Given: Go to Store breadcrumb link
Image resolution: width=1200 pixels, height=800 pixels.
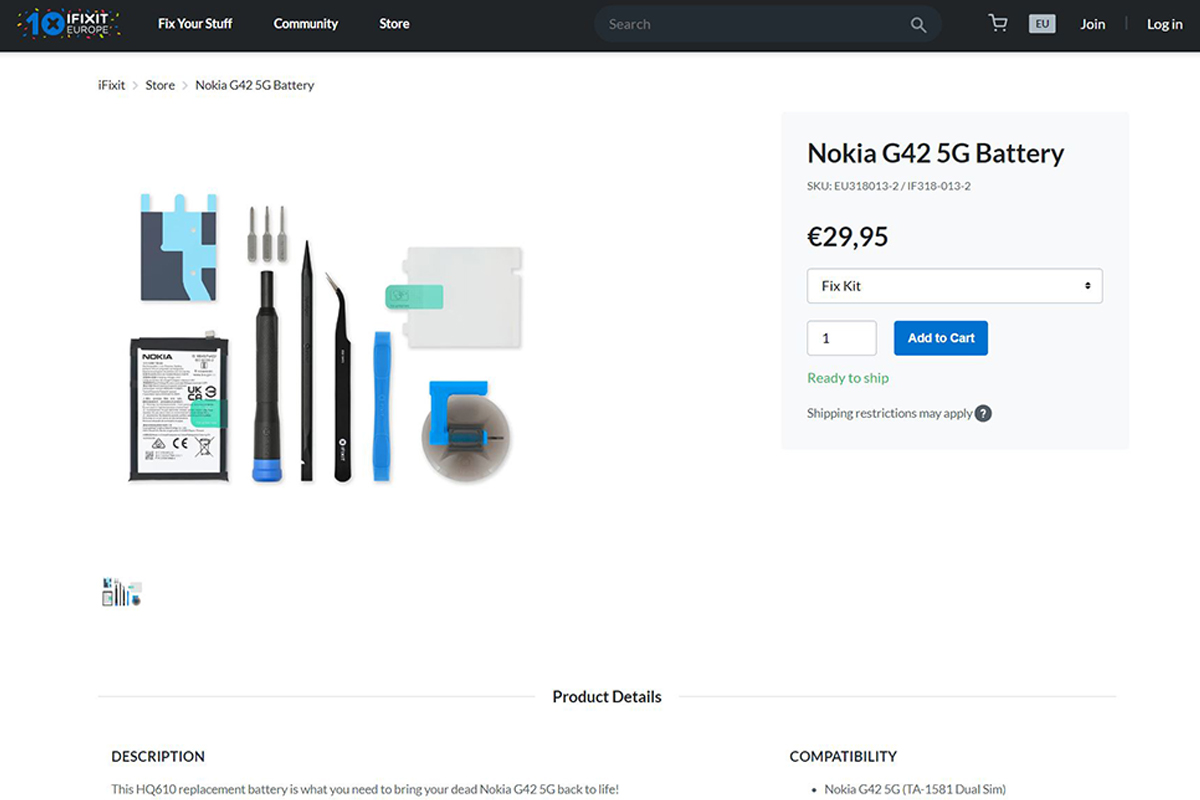Looking at the screenshot, I should click(x=160, y=85).
